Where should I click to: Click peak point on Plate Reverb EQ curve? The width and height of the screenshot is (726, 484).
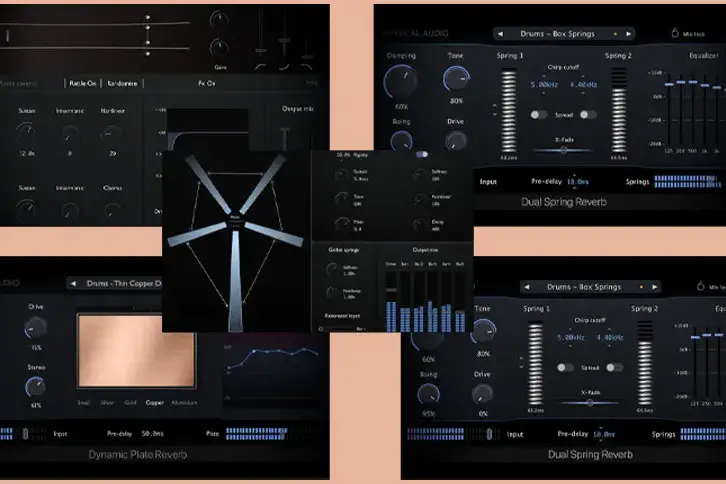pos(254,352)
